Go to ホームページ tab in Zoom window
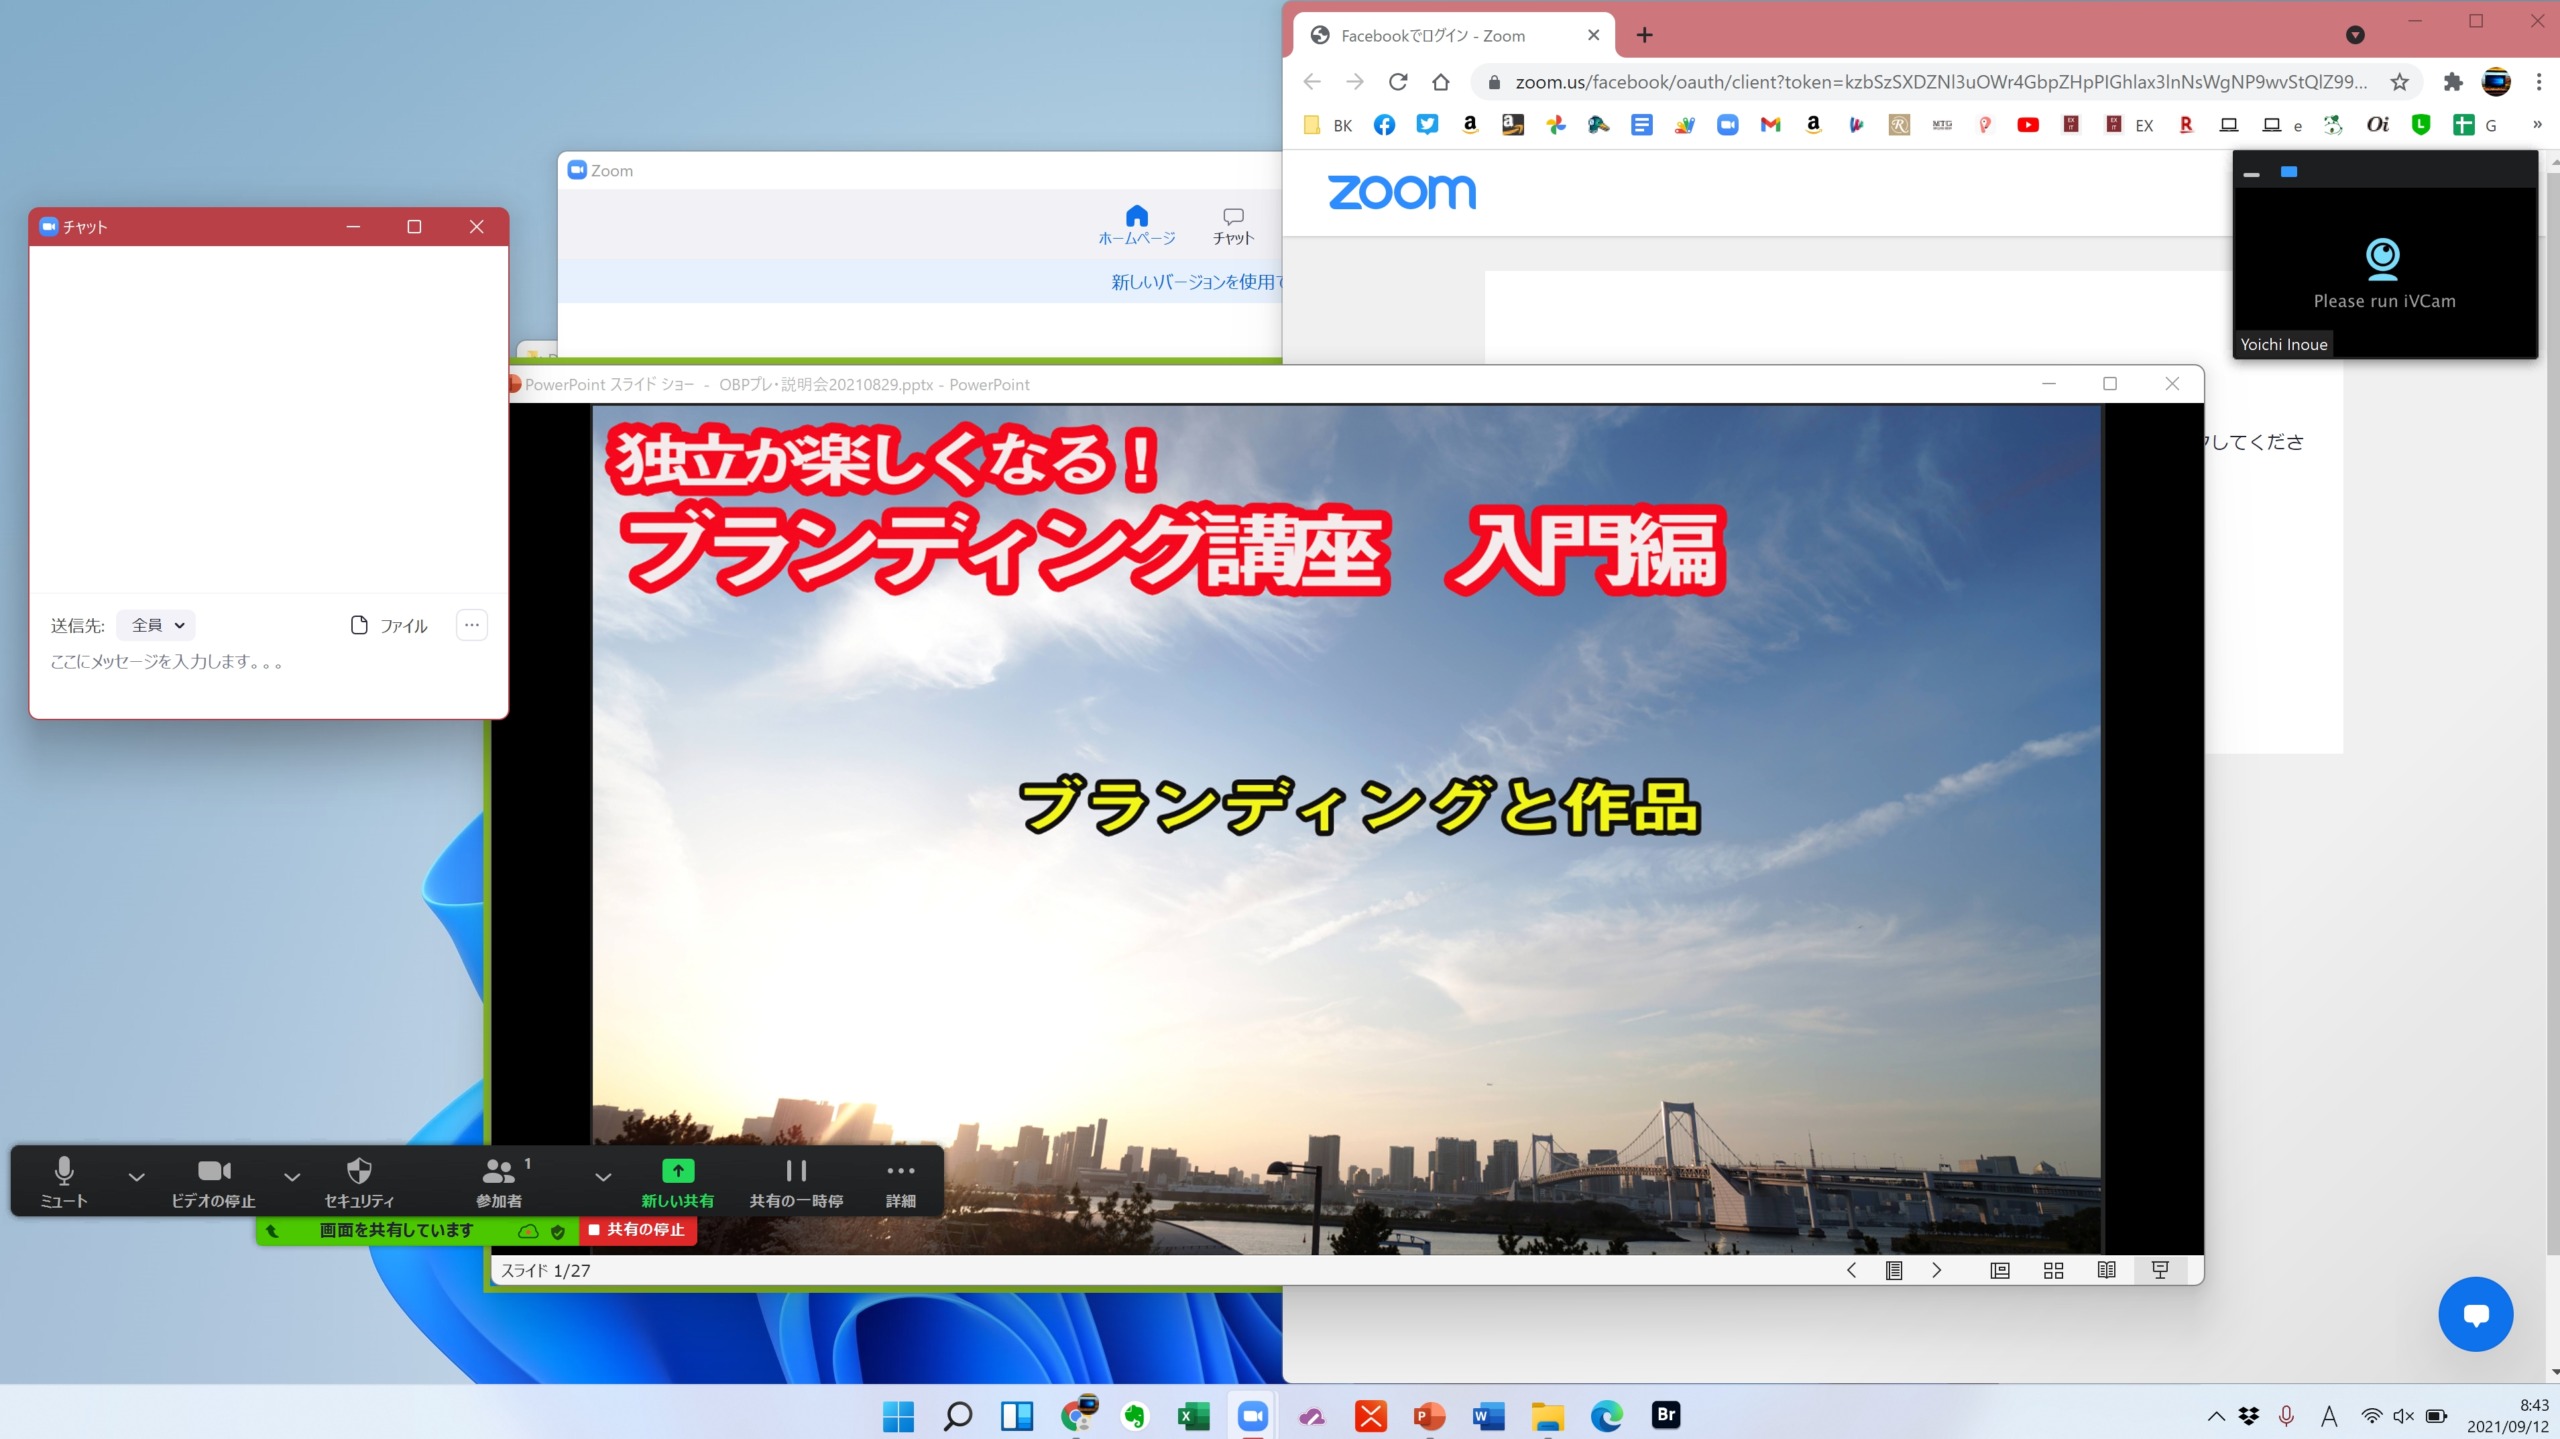 coord(1136,225)
